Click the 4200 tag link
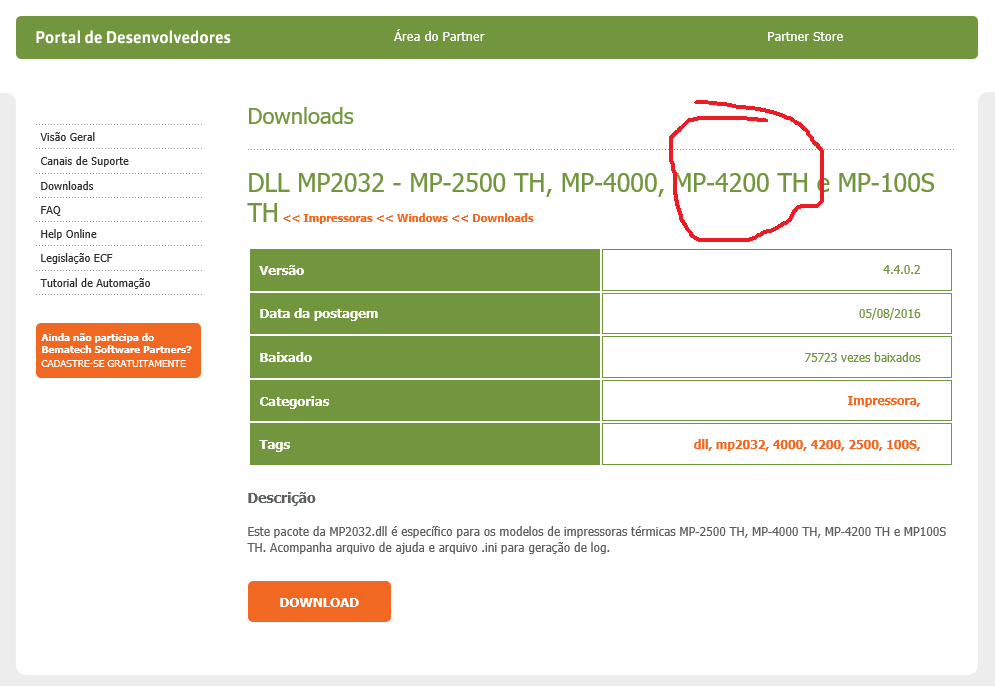 tap(827, 444)
